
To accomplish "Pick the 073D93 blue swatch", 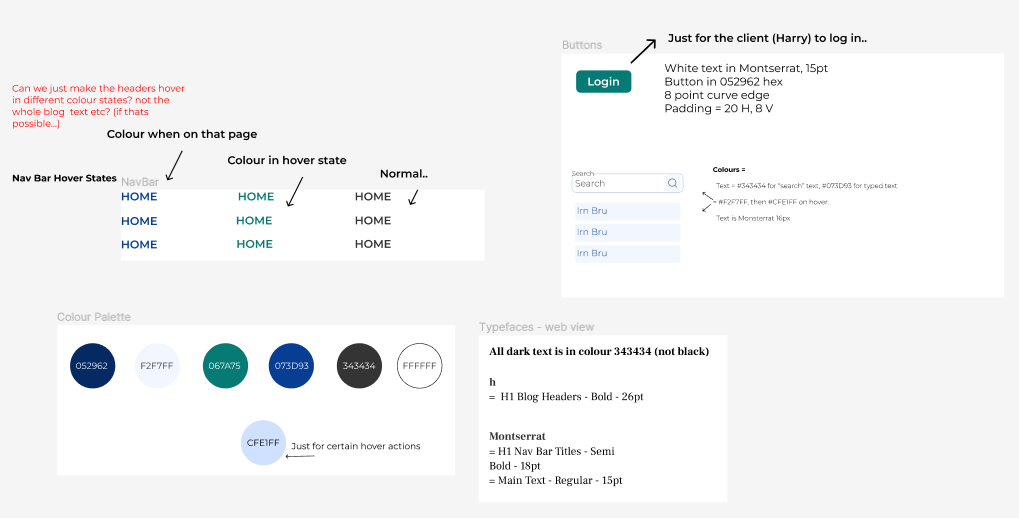I will (x=291, y=366).
